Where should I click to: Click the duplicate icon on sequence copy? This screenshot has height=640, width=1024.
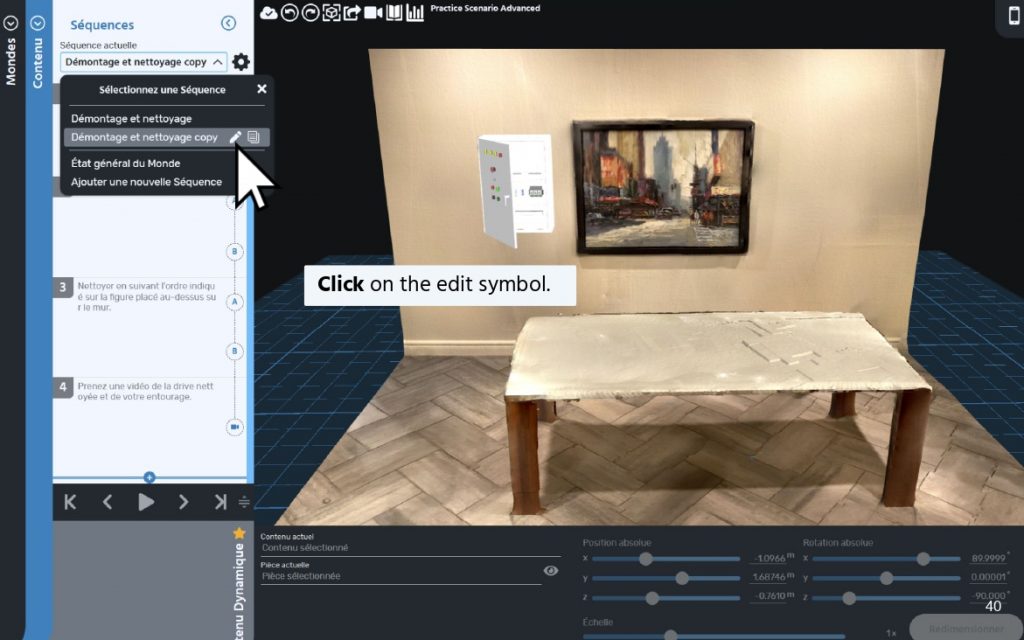pyautogui.click(x=253, y=137)
